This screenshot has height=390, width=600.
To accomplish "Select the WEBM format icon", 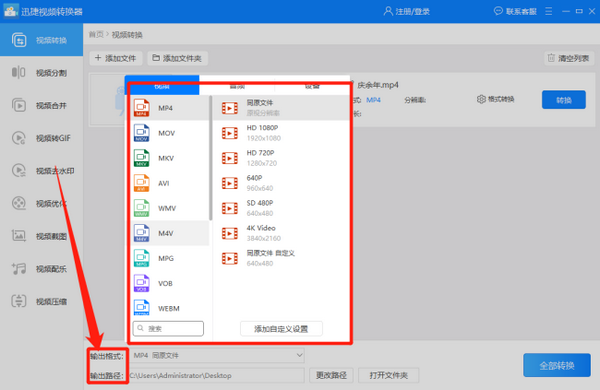I will (142, 307).
